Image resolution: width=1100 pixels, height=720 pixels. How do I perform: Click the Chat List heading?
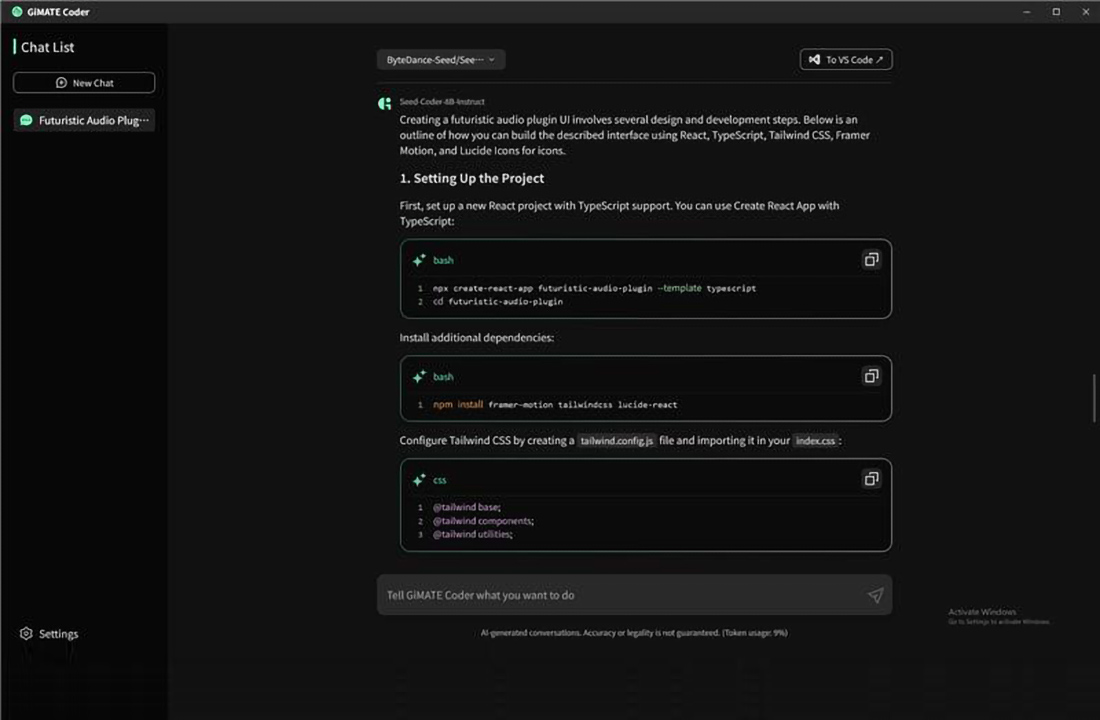(47, 47)
